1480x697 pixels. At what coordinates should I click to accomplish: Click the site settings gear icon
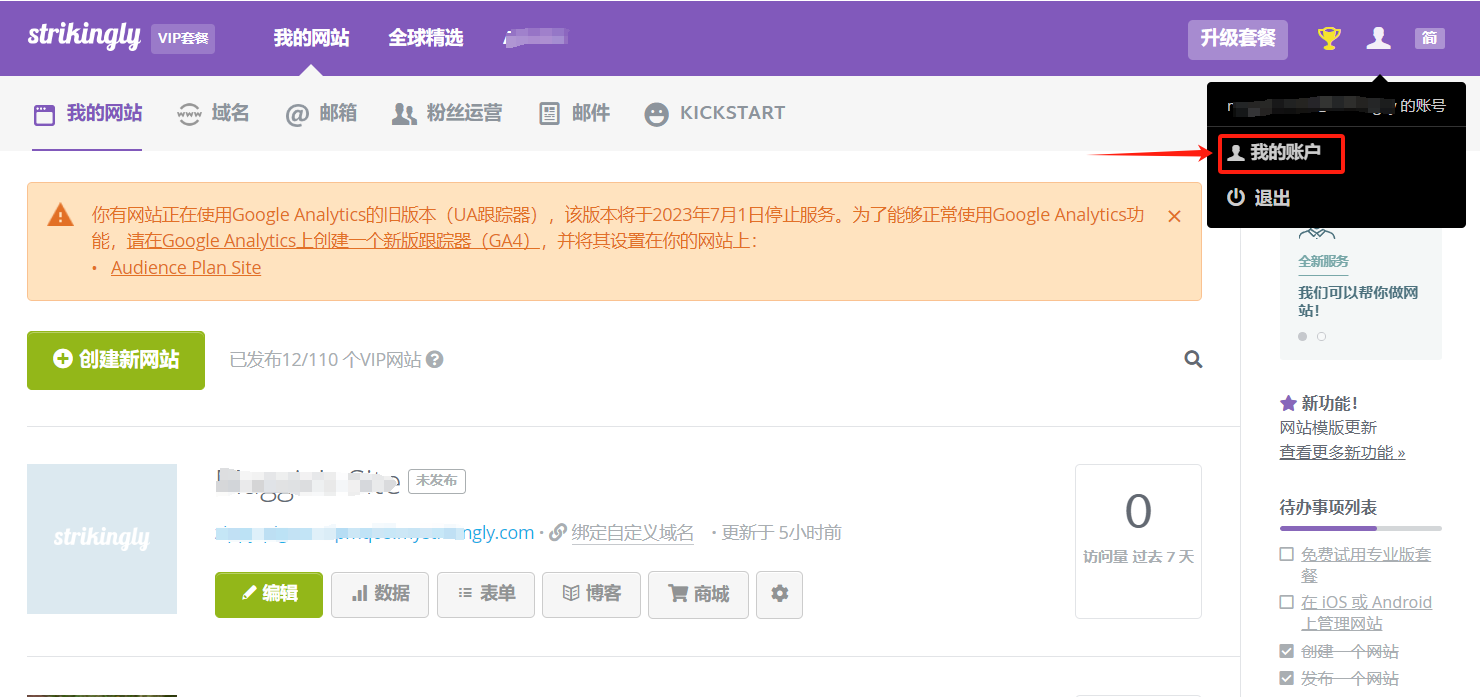[779, 594]
